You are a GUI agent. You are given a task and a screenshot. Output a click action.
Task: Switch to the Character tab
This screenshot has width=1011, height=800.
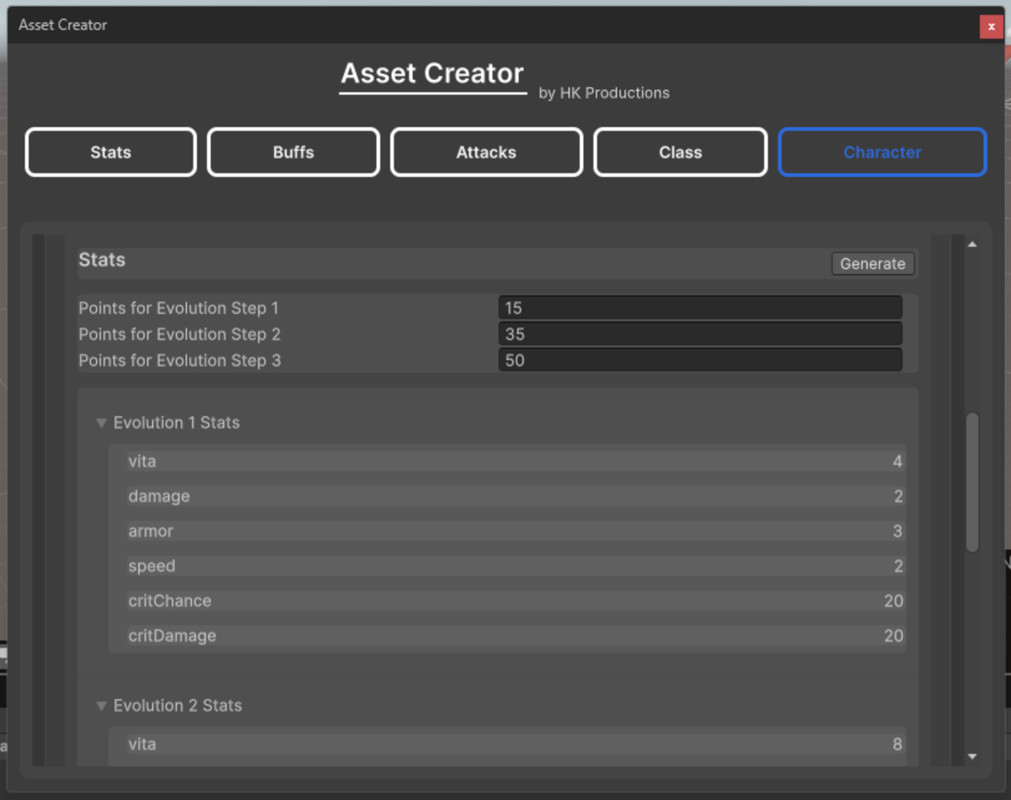click(x=881, y=152)
